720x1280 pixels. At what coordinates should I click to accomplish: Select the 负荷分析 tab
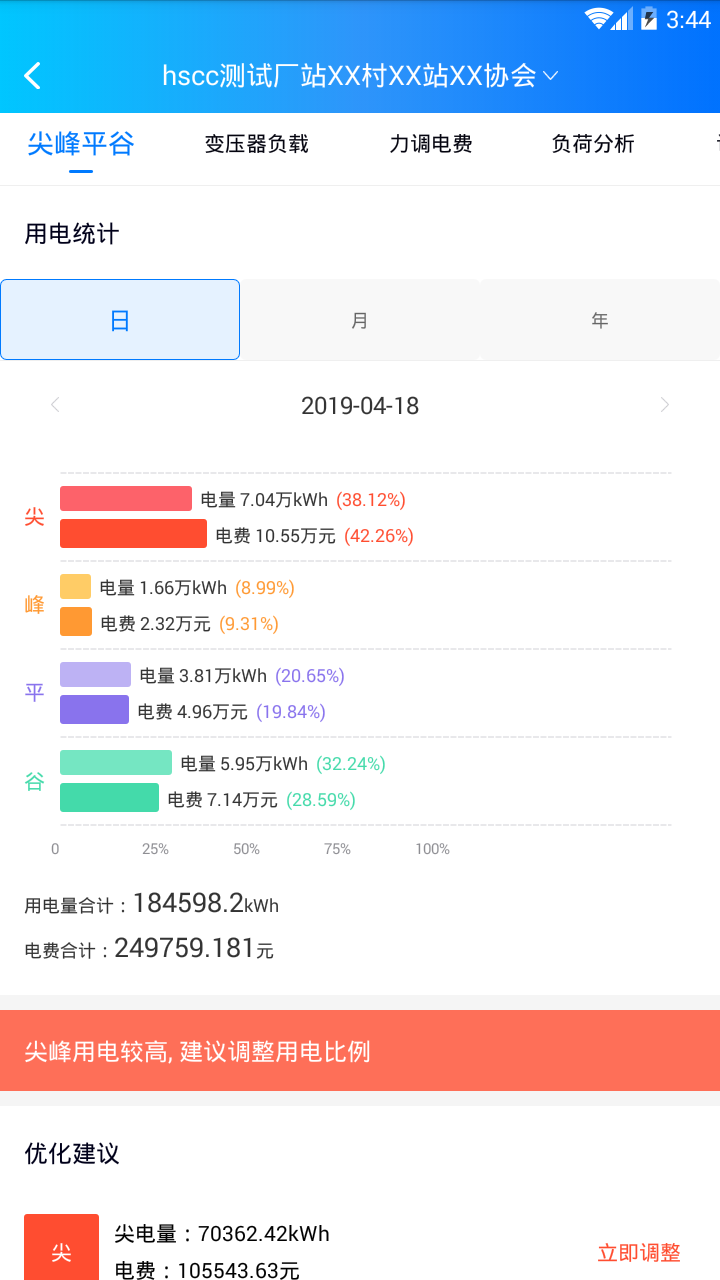tap(593, 144)
